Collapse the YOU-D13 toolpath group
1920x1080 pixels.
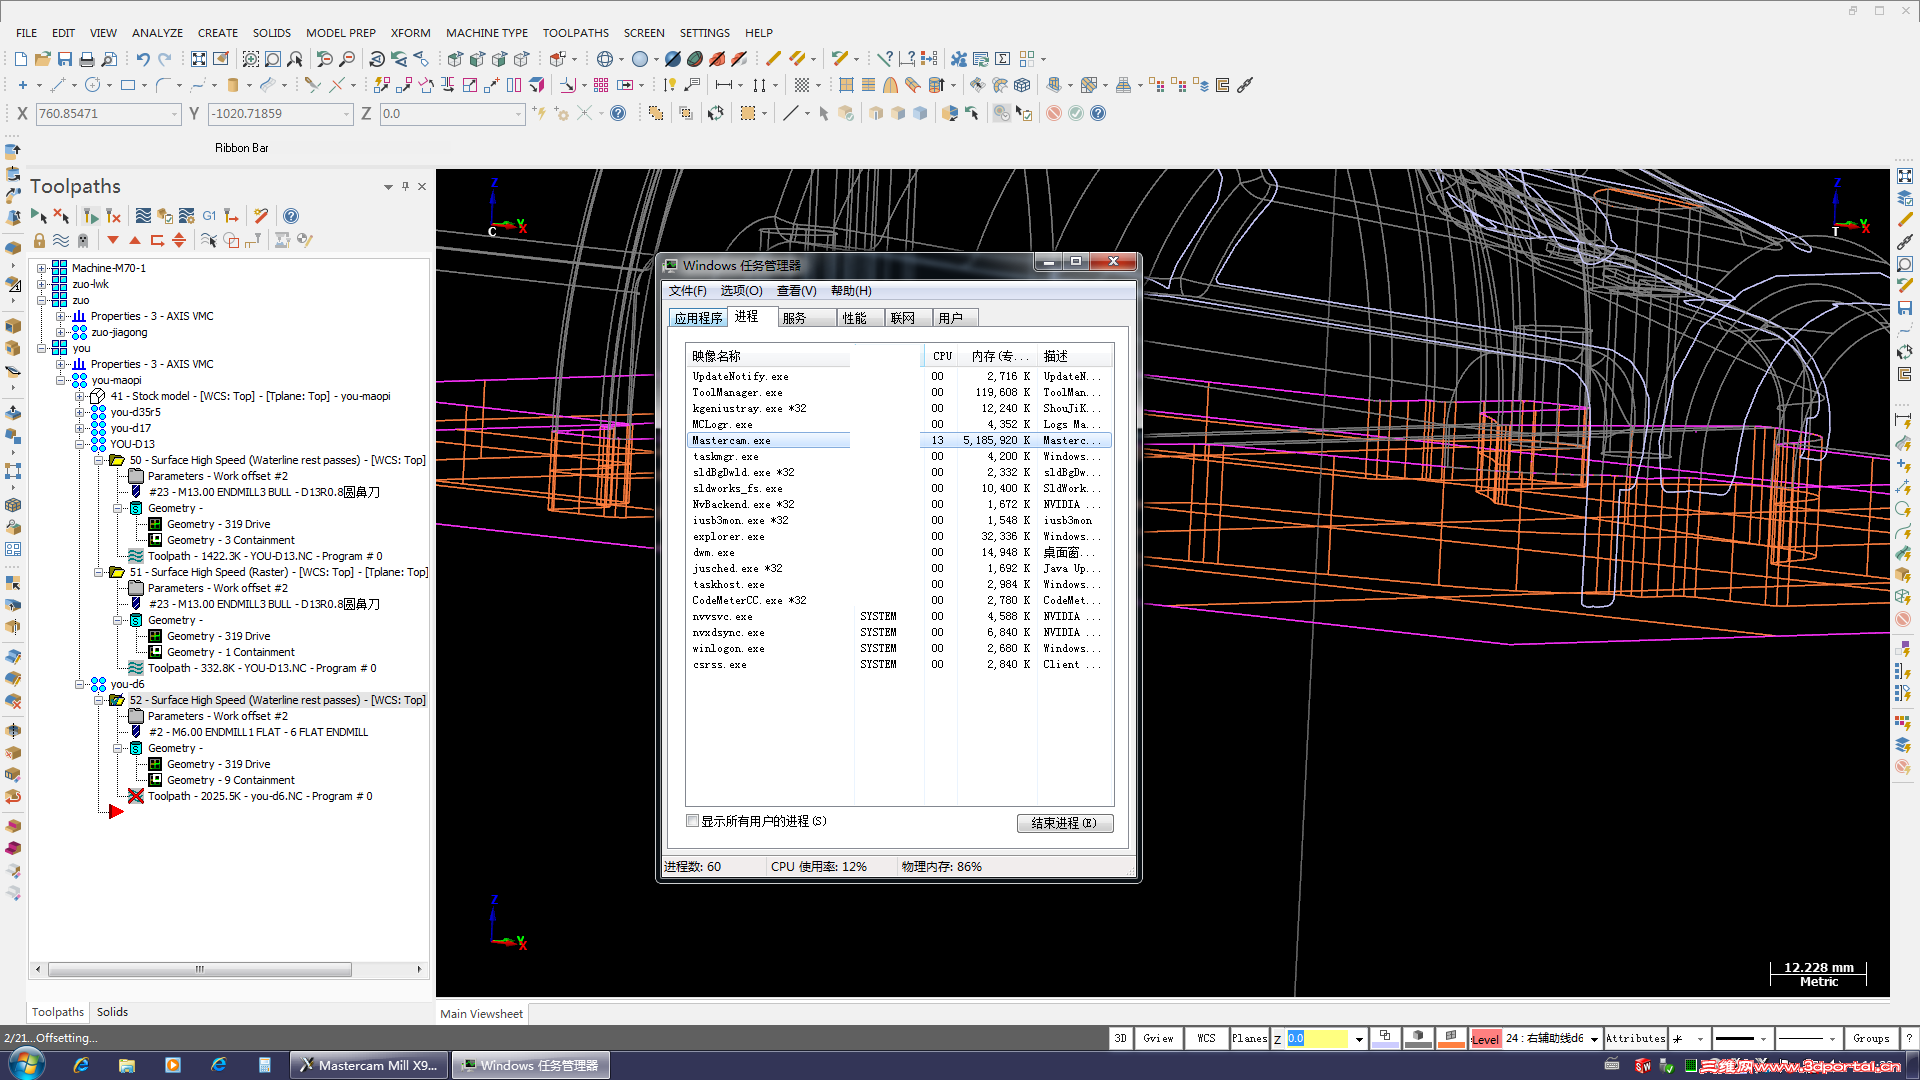[80, 444]
